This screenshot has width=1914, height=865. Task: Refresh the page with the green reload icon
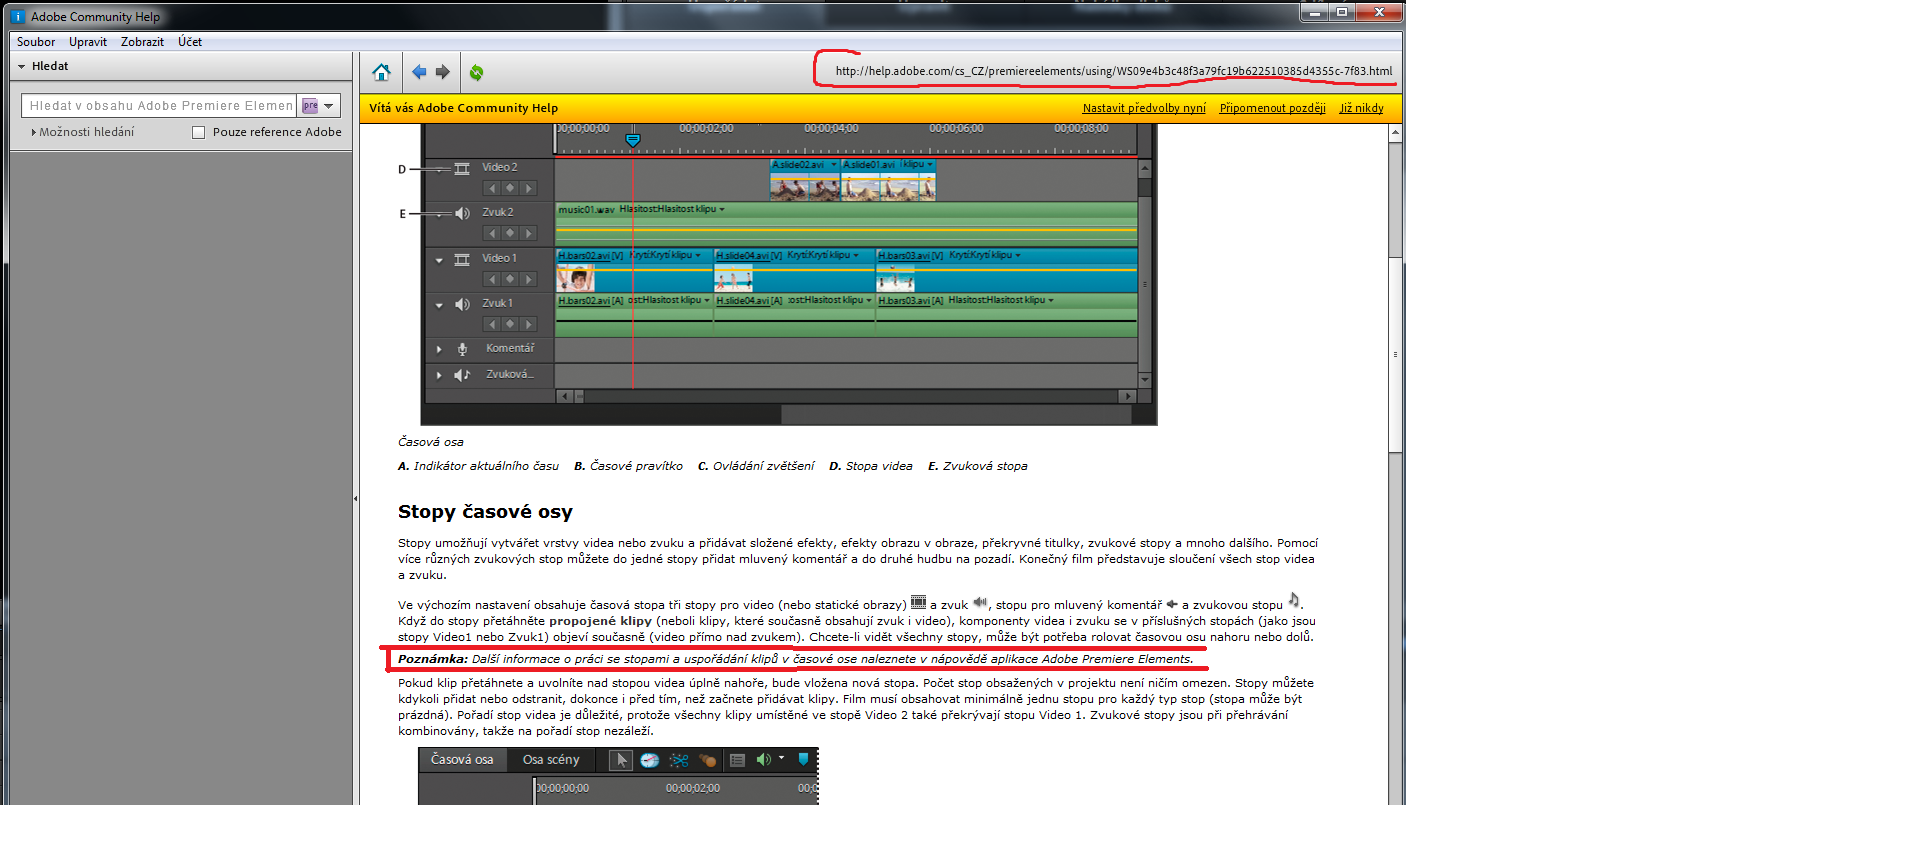pyautogui.click(x=476, y=72)
